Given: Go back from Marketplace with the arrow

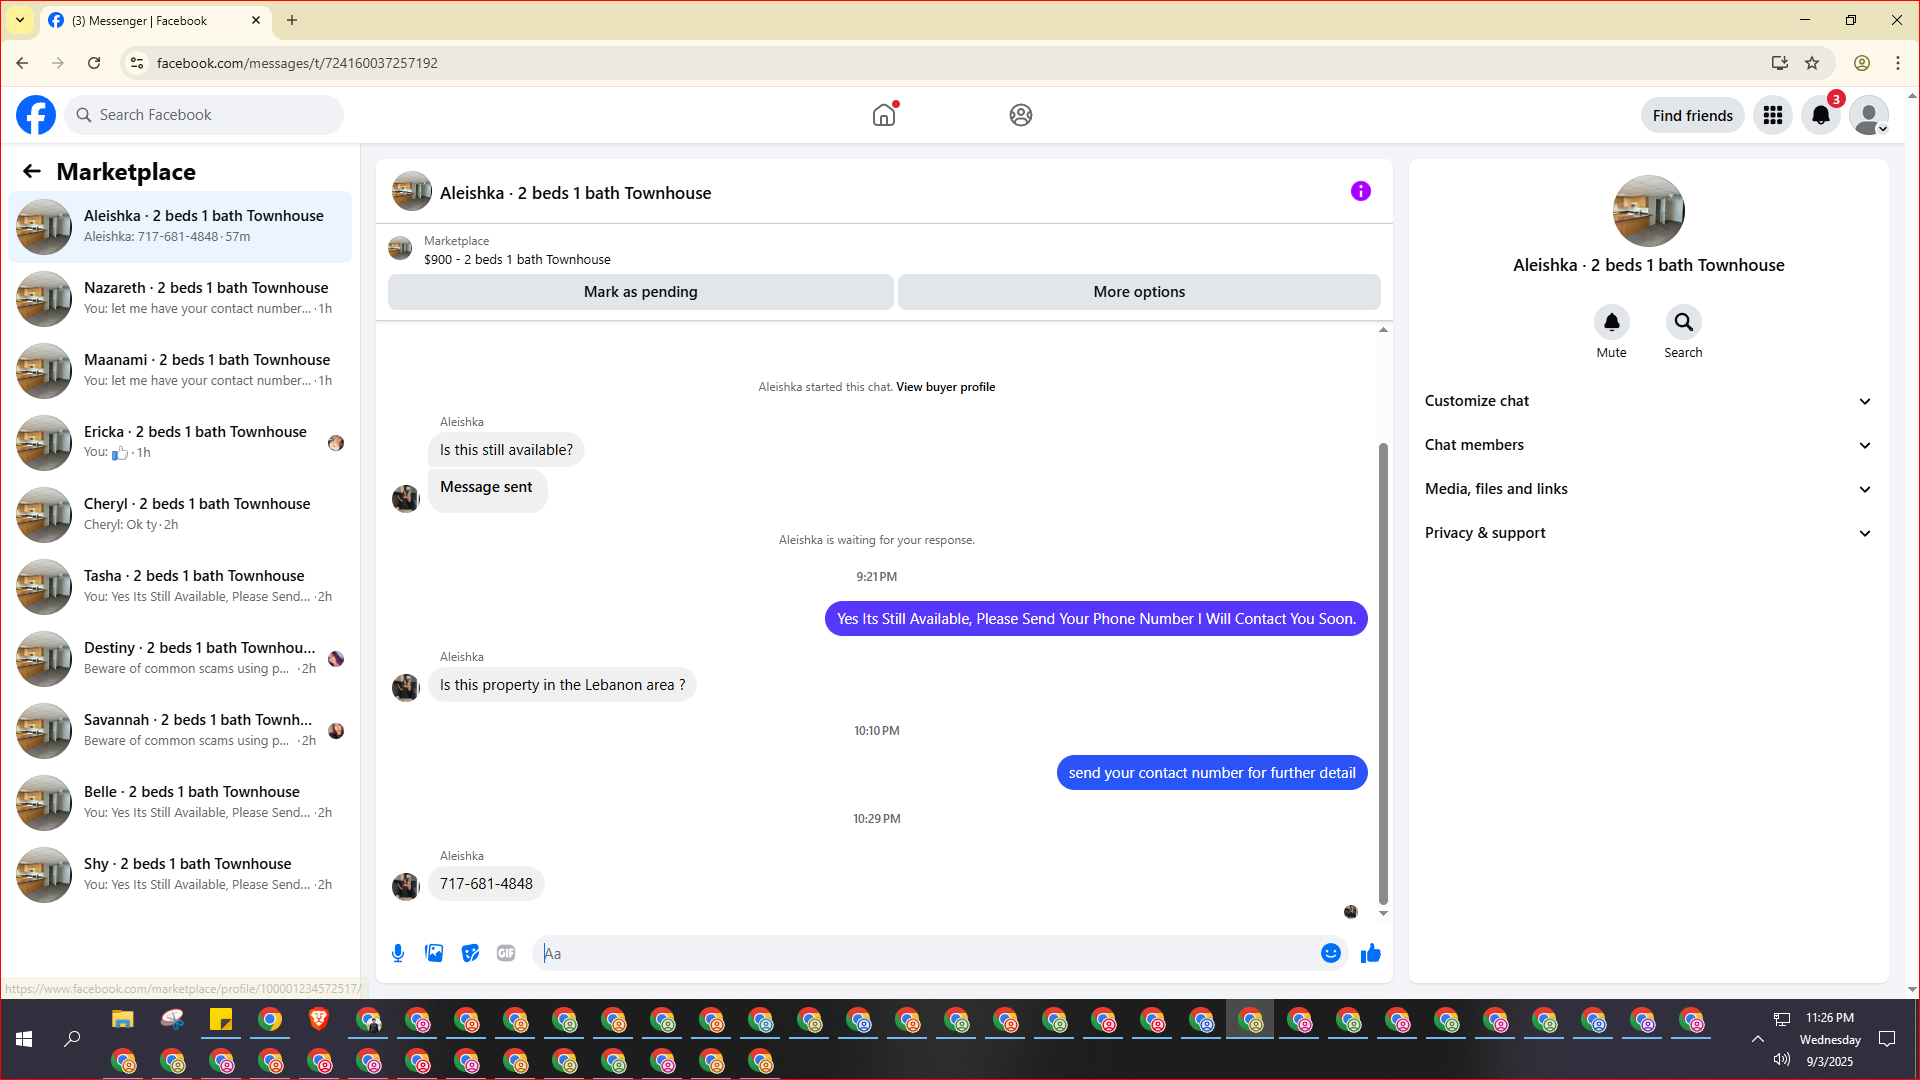Looking at the screenshot, I should [x=32, y=171].
